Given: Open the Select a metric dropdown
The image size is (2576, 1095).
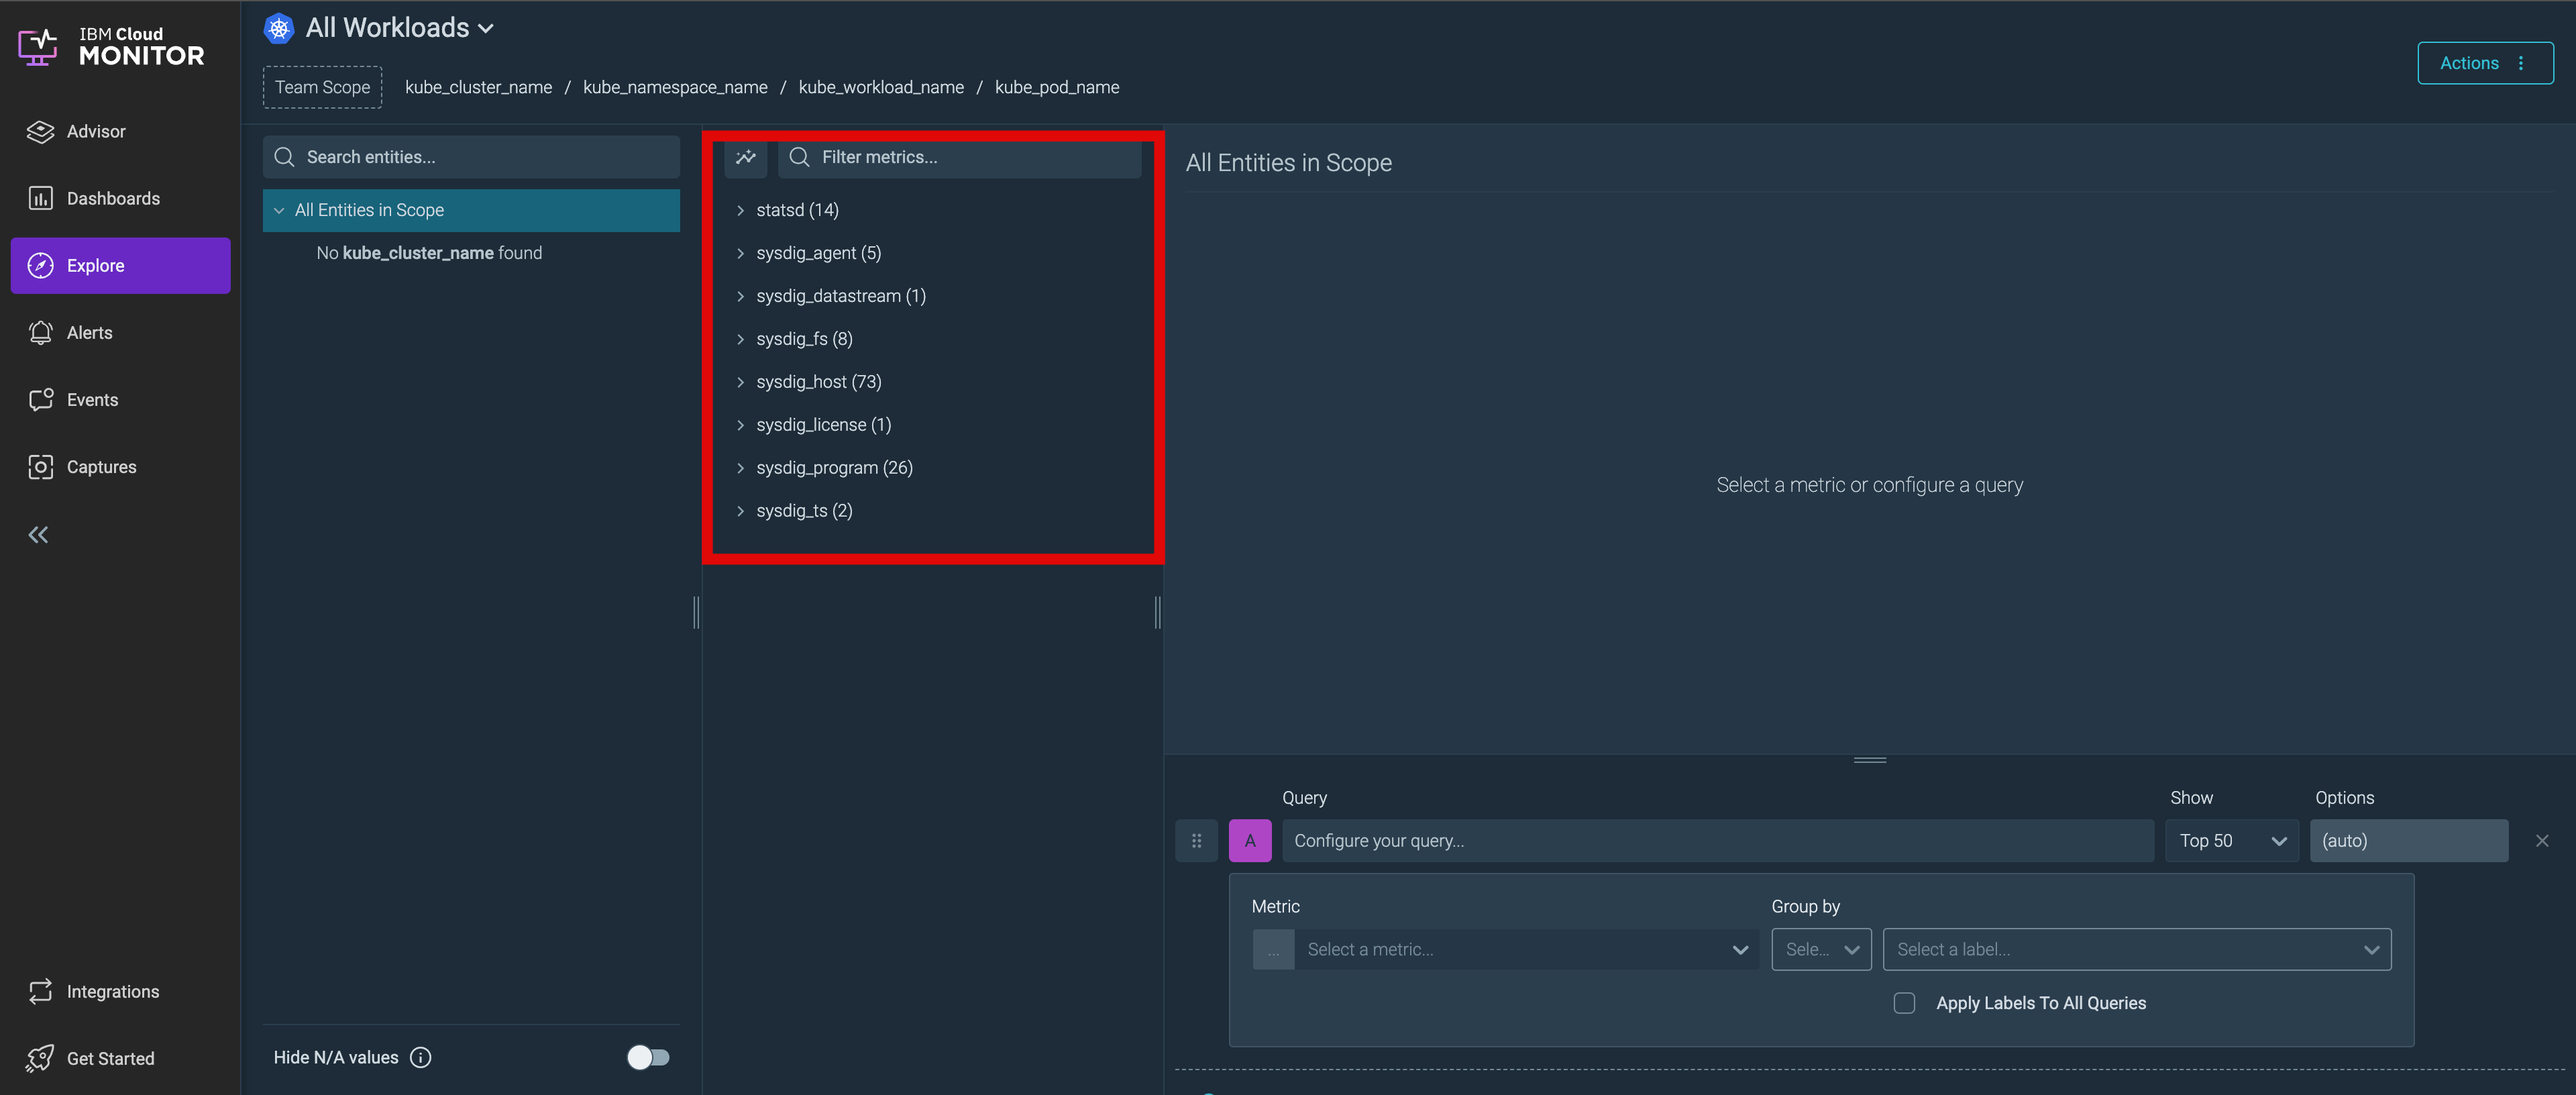Looking at the screenshot, I should [x=1524, y=949].
